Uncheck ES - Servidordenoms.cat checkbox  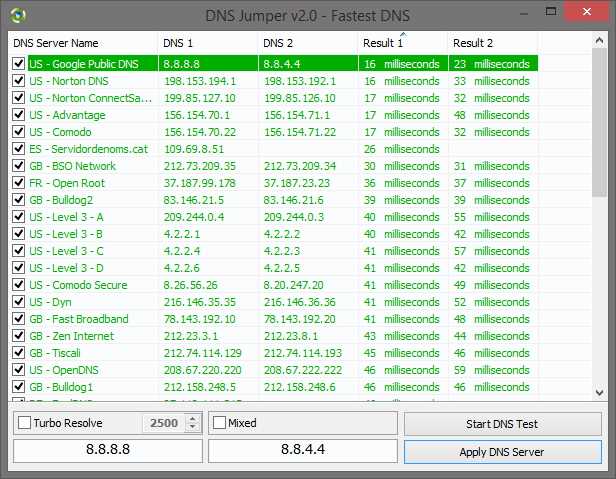coord(18,149)
